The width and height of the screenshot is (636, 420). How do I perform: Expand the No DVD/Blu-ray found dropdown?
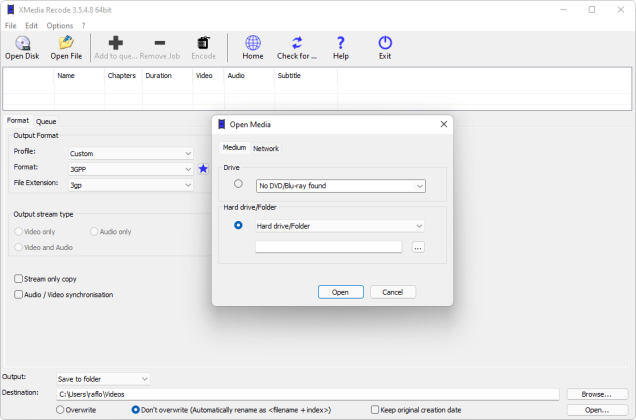tap(341, 185)
